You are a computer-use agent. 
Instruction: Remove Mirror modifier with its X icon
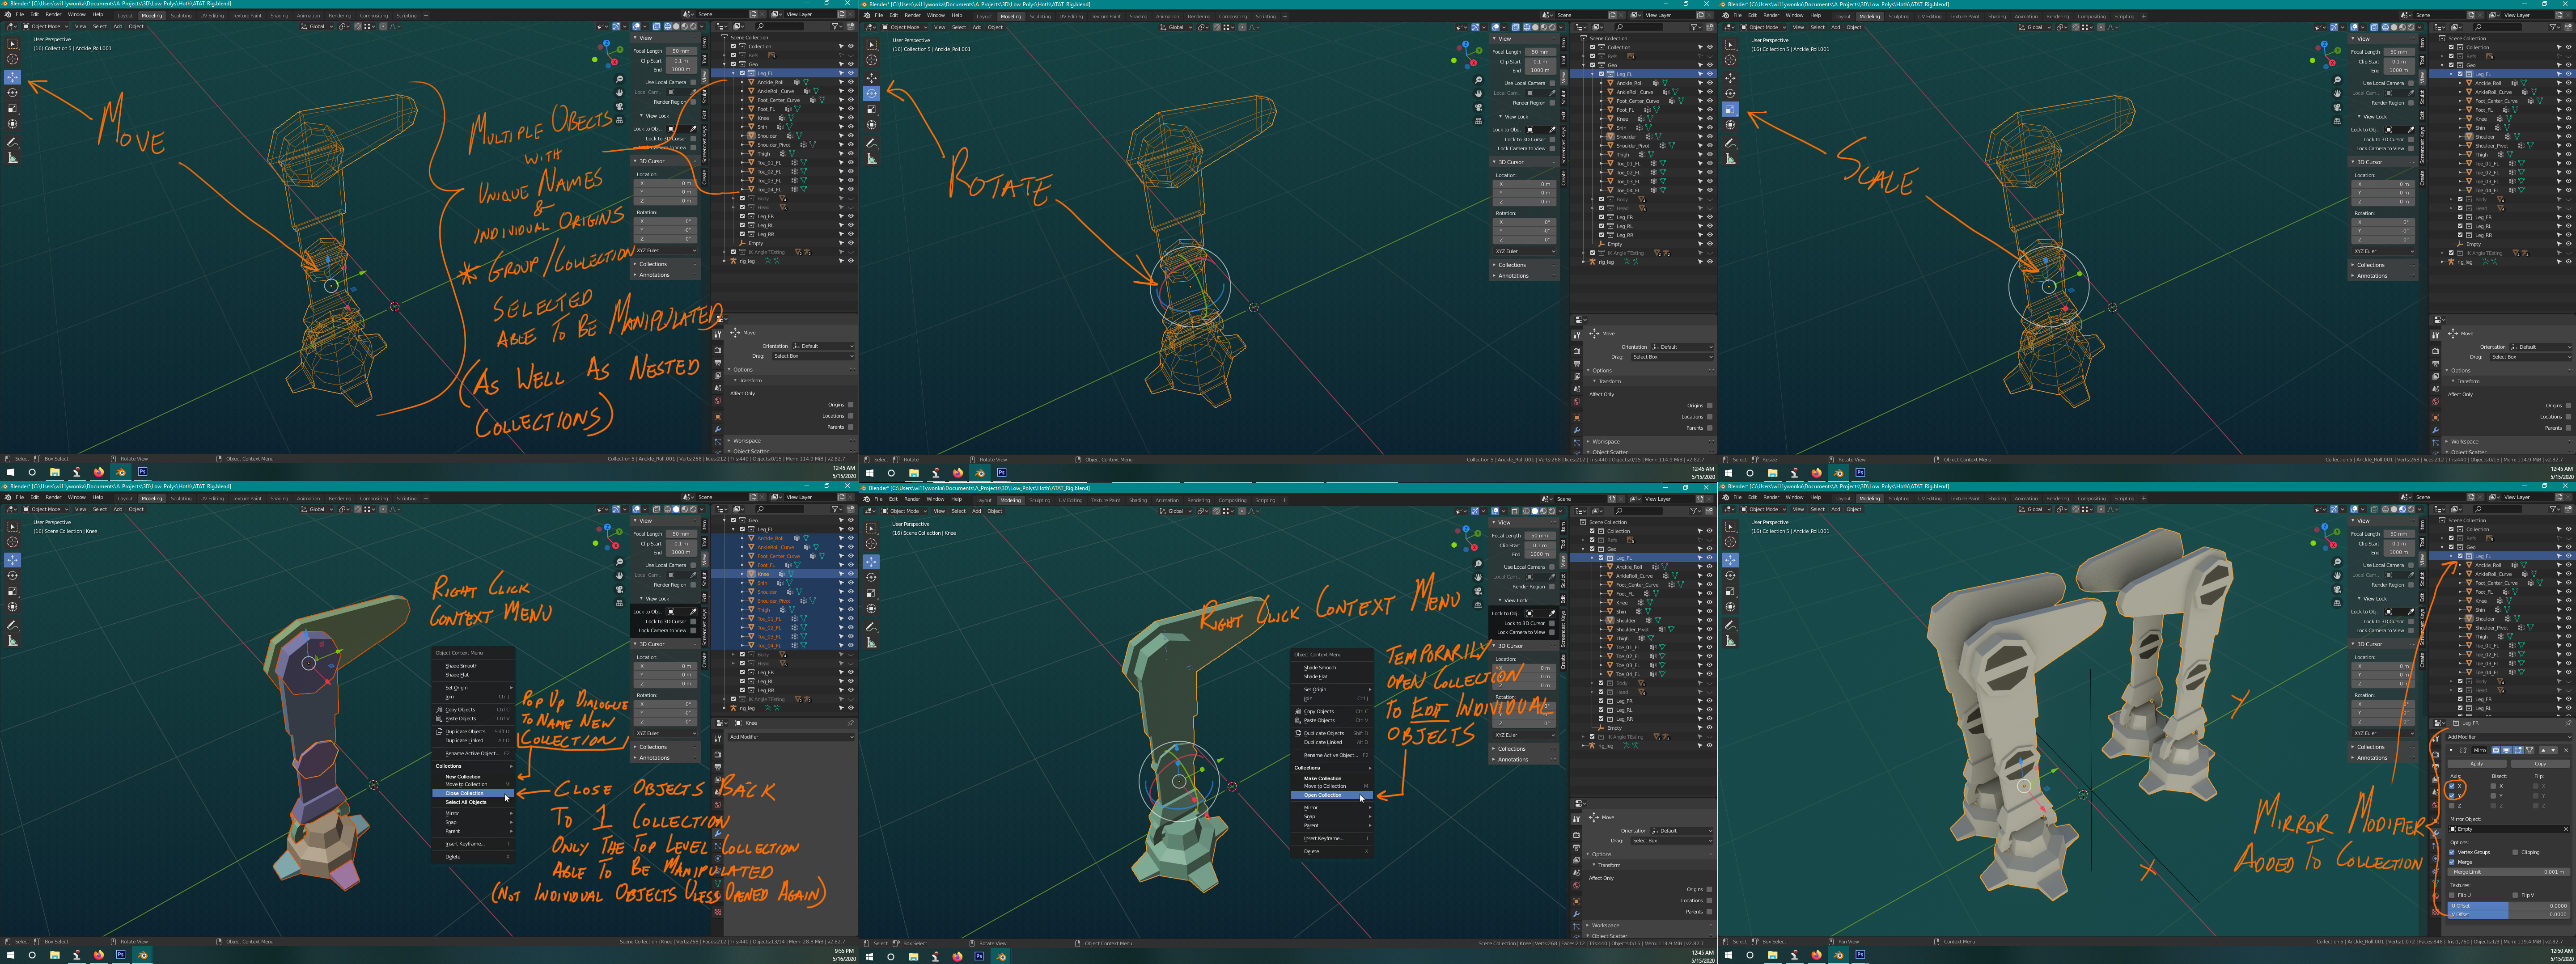(2566, 750)
